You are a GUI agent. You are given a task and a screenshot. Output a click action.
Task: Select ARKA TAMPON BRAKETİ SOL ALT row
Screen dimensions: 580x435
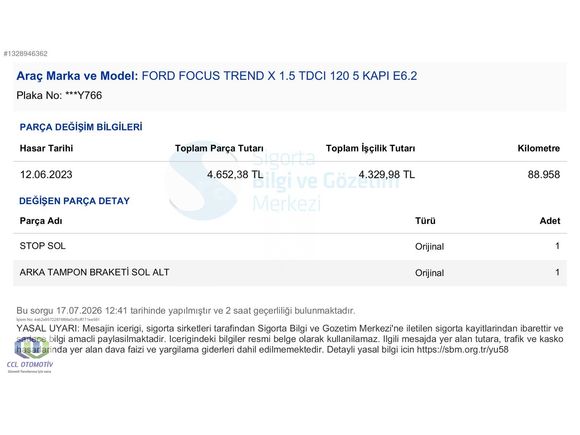tap(290, 273)
